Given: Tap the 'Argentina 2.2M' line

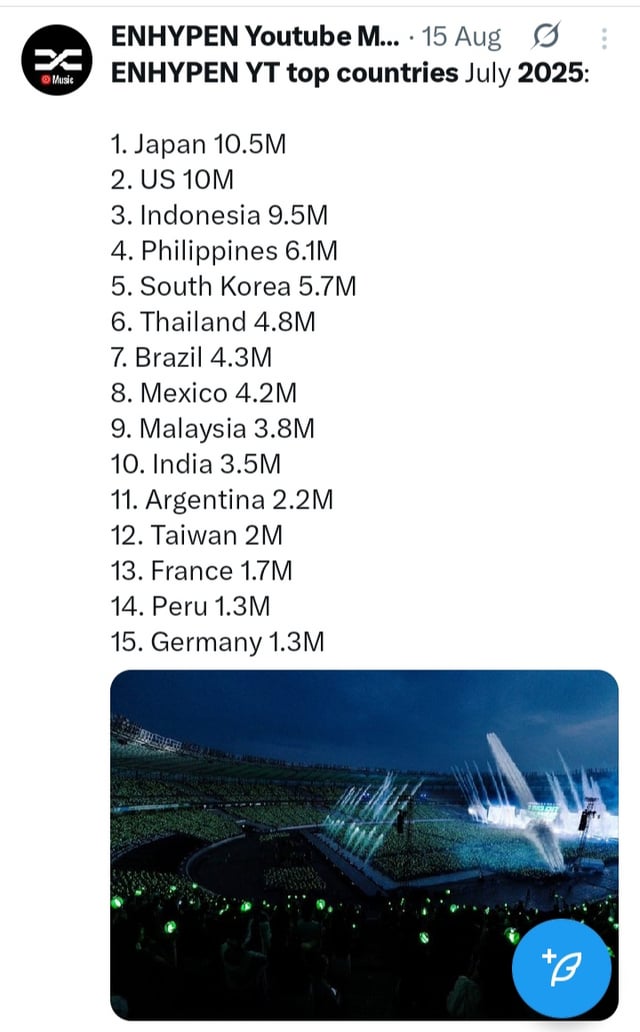Looking at the screenshot, I should click(222, 499).
